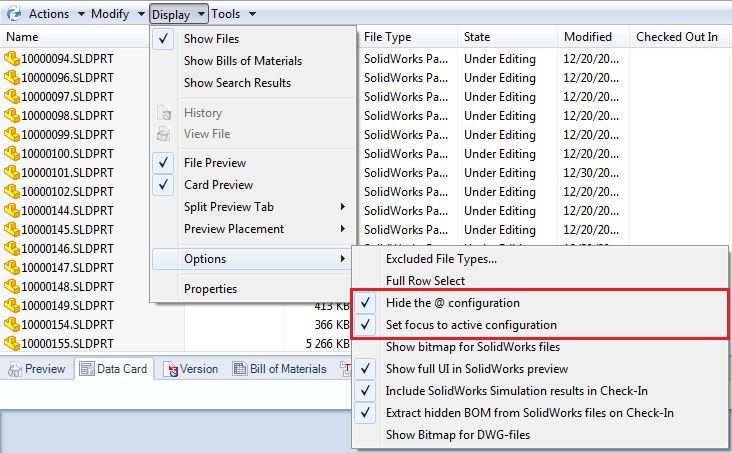Click the part icon beside 10000094.SLDPRT
The image size is (732, 453).
point(12,59)
